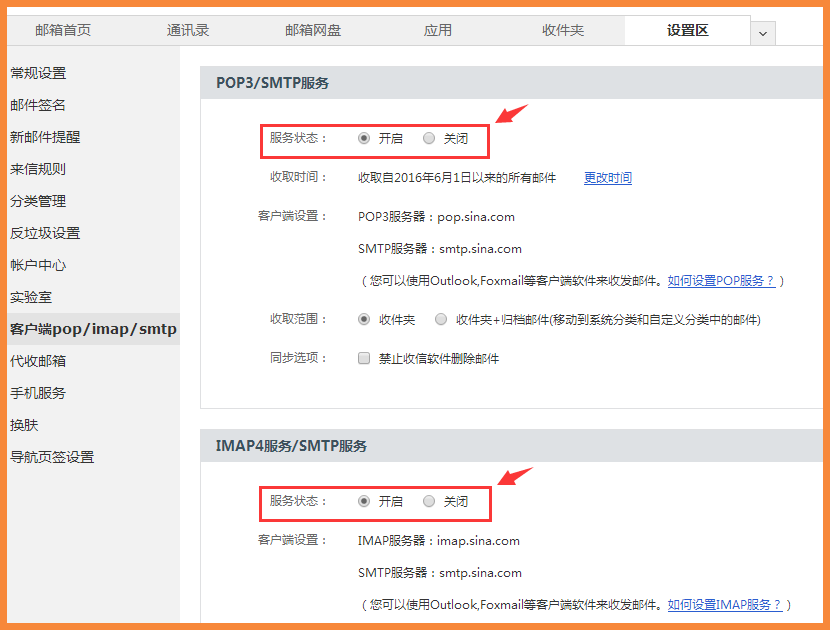Open the tab overflow dropdown arrow
Image resolution: width=830 pixels, height=630 pixels.
click(763, 33)
